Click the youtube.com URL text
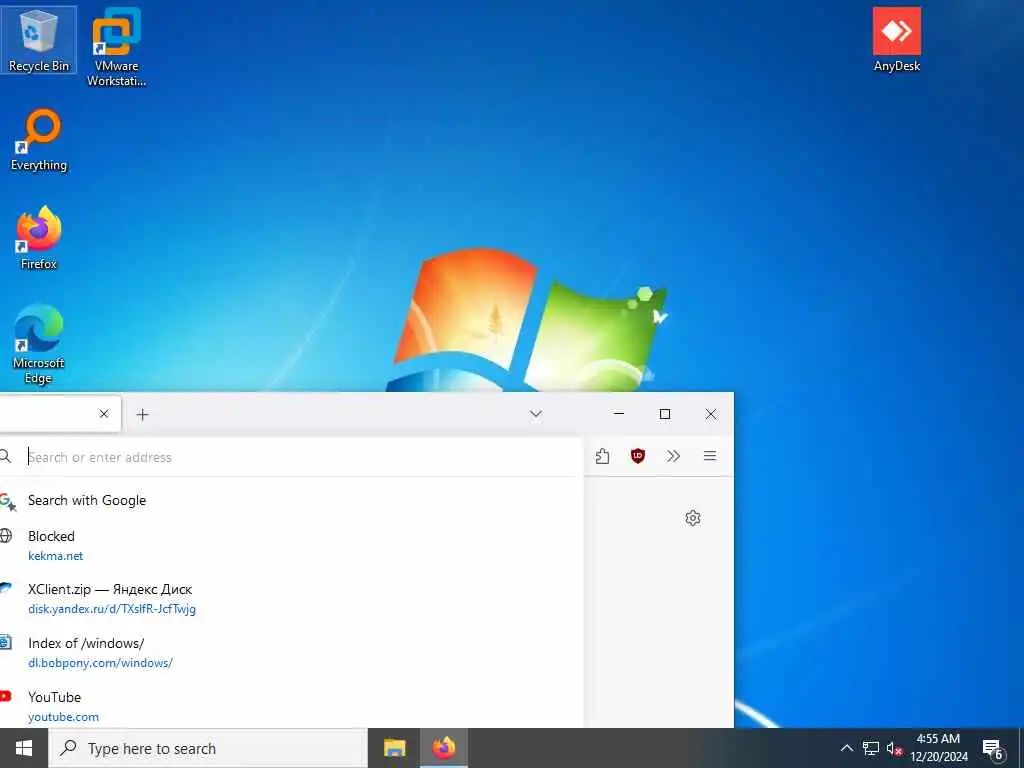 tap(63, 716)
